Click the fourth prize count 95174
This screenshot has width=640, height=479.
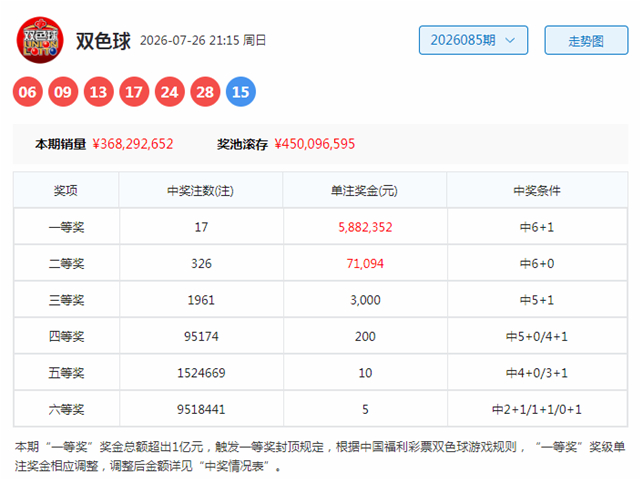pos(201,337)
